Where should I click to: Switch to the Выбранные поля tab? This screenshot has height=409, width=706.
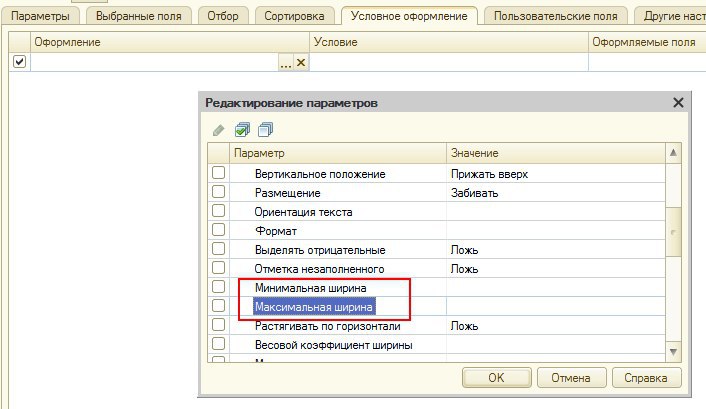tap(139, 16)
